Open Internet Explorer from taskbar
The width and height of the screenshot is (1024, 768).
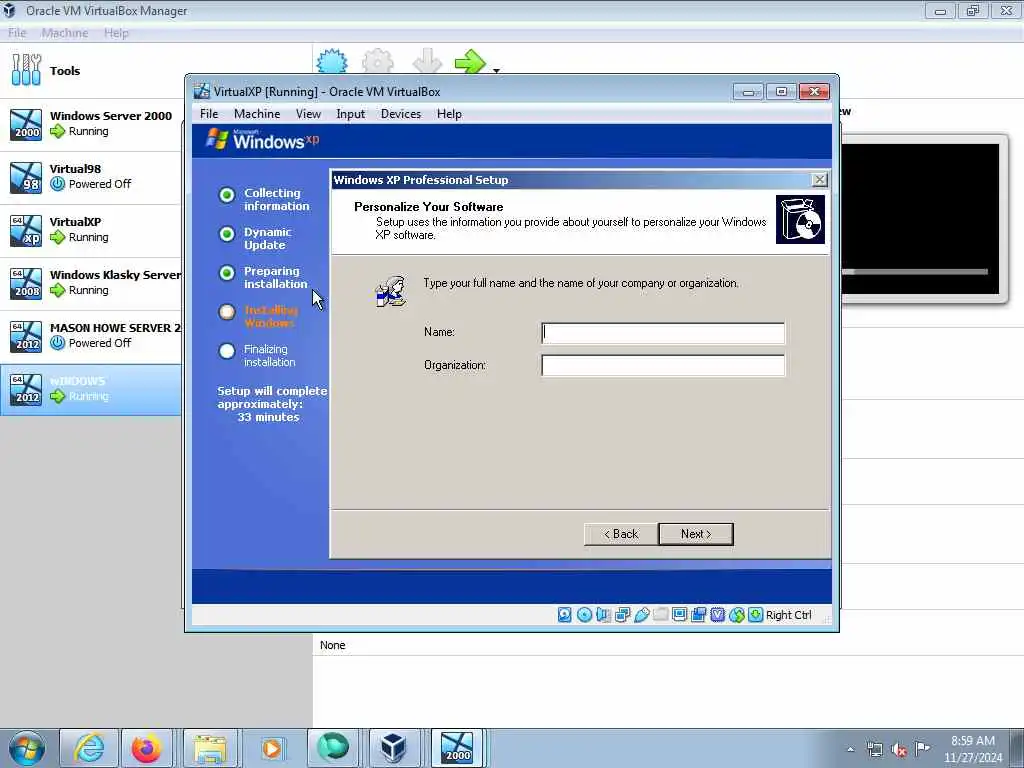(x=89, y=748)
